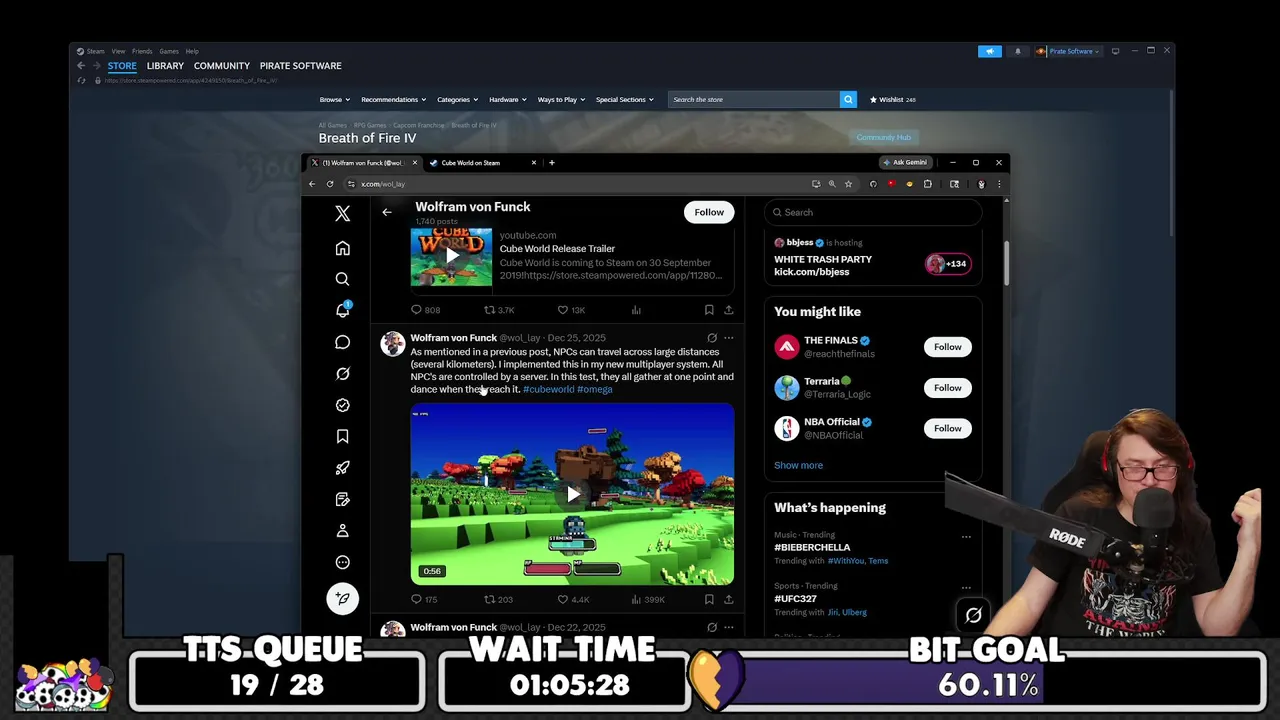Expand Recommendations dropdown in Steam store
Viewport: 1280px width, 720px height.
[393, 100]
